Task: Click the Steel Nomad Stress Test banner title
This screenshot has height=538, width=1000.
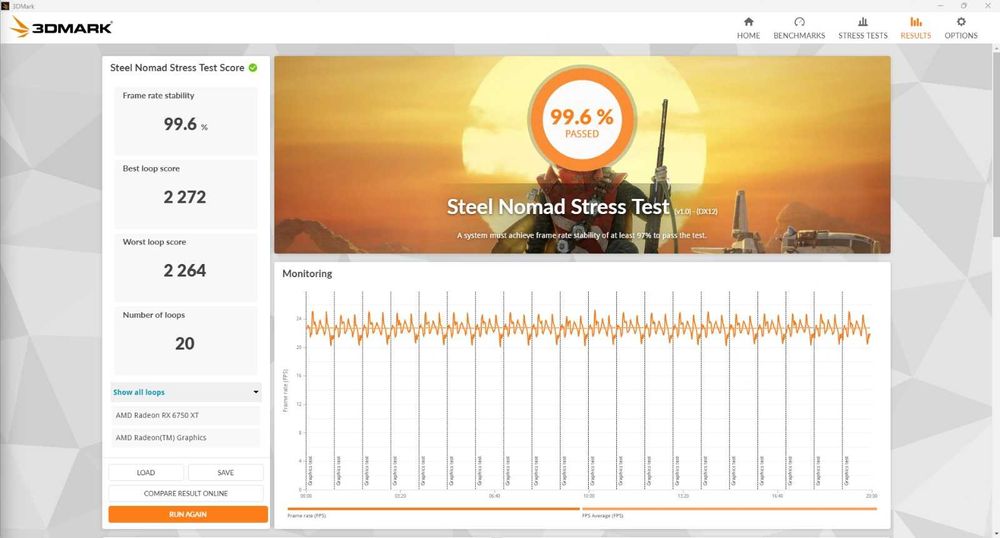Action: [x=558, y=207]
